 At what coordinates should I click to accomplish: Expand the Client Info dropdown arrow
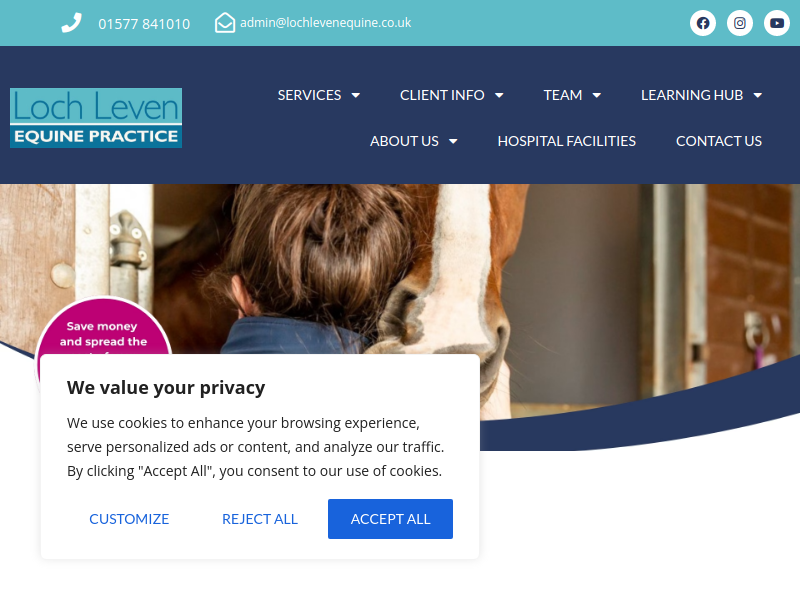[499, 95]
